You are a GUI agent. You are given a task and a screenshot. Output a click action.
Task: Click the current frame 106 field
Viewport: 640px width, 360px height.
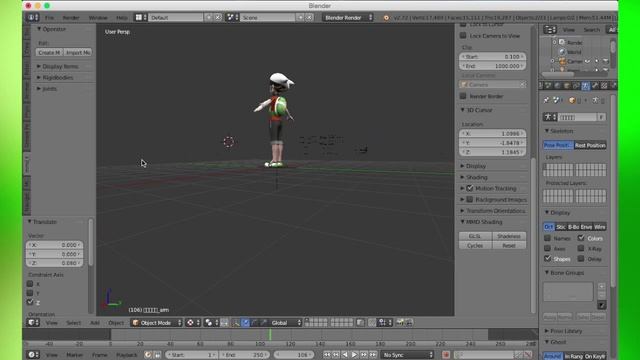pos(293,355)
